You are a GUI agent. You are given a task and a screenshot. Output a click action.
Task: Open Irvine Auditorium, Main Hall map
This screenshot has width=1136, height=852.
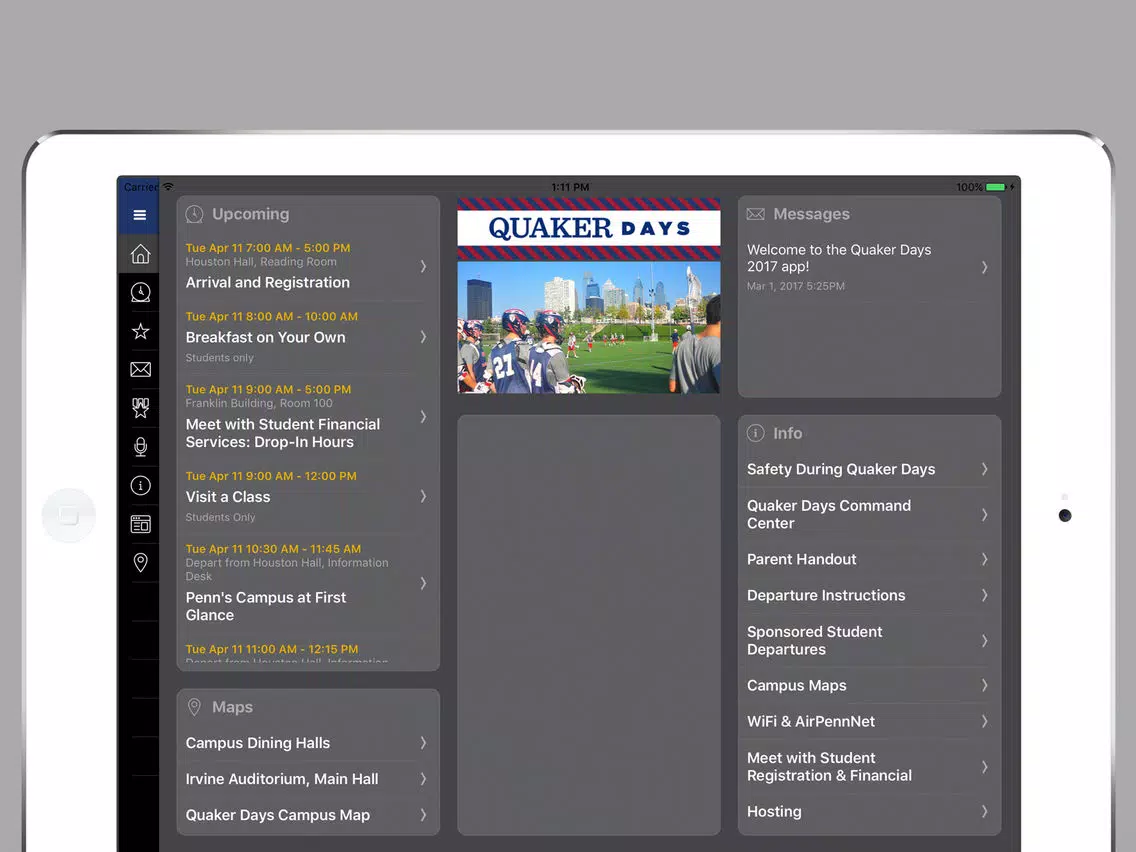click(308, 779)
